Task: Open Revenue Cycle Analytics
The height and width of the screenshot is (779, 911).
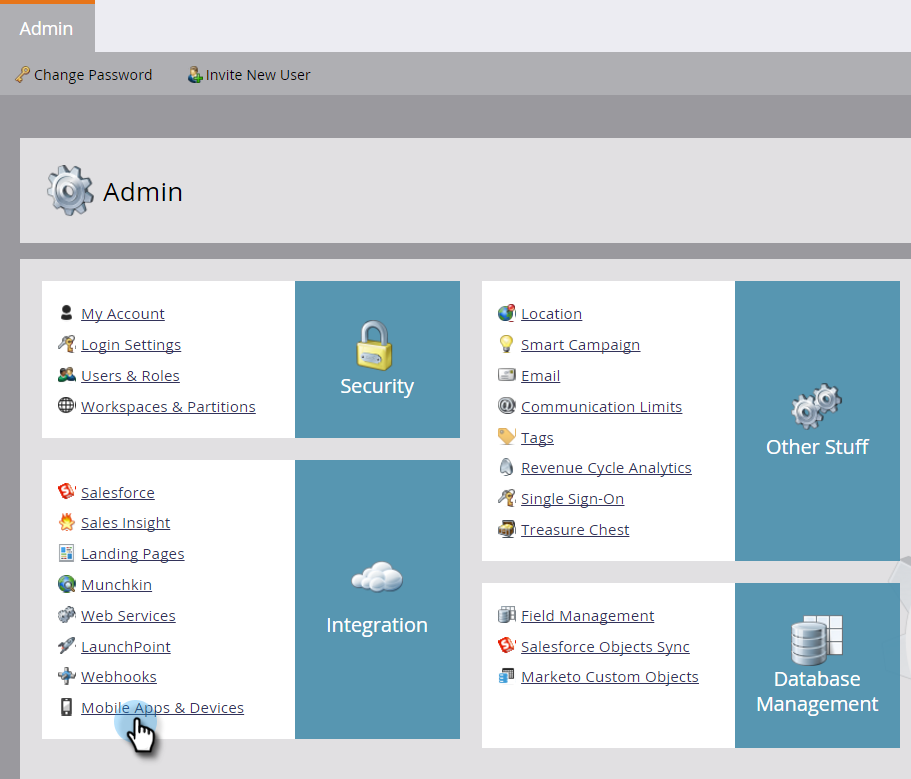Action: click(x=606, y=468)
